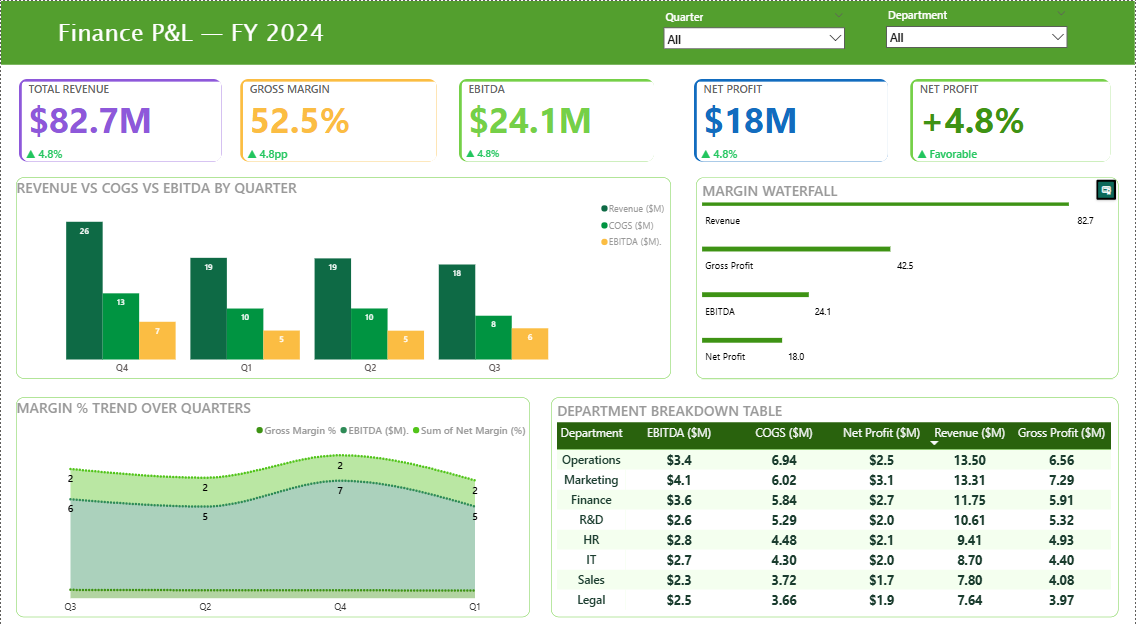This screenshot has height=626, width=1136.
Task: Click the small chevron above the Quarter slicer
Action: click(838, 17)
